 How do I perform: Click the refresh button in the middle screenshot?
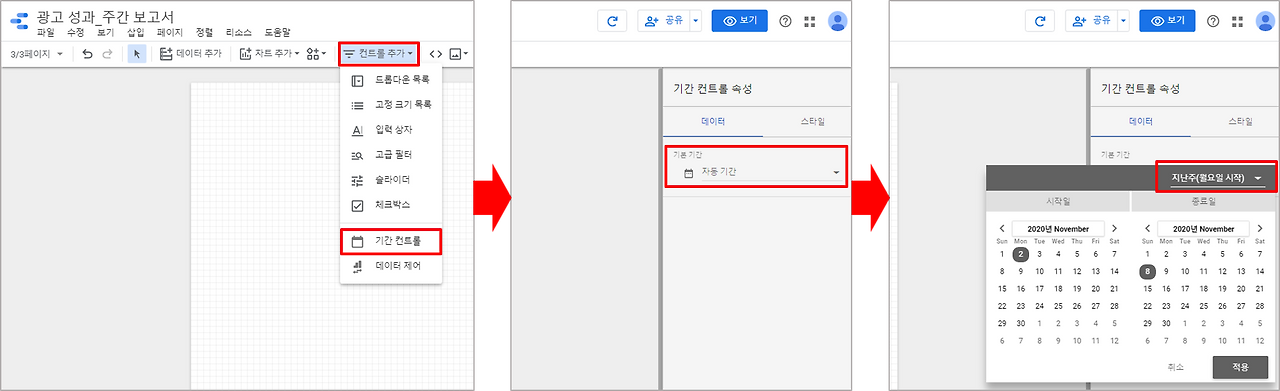point(612,21)
